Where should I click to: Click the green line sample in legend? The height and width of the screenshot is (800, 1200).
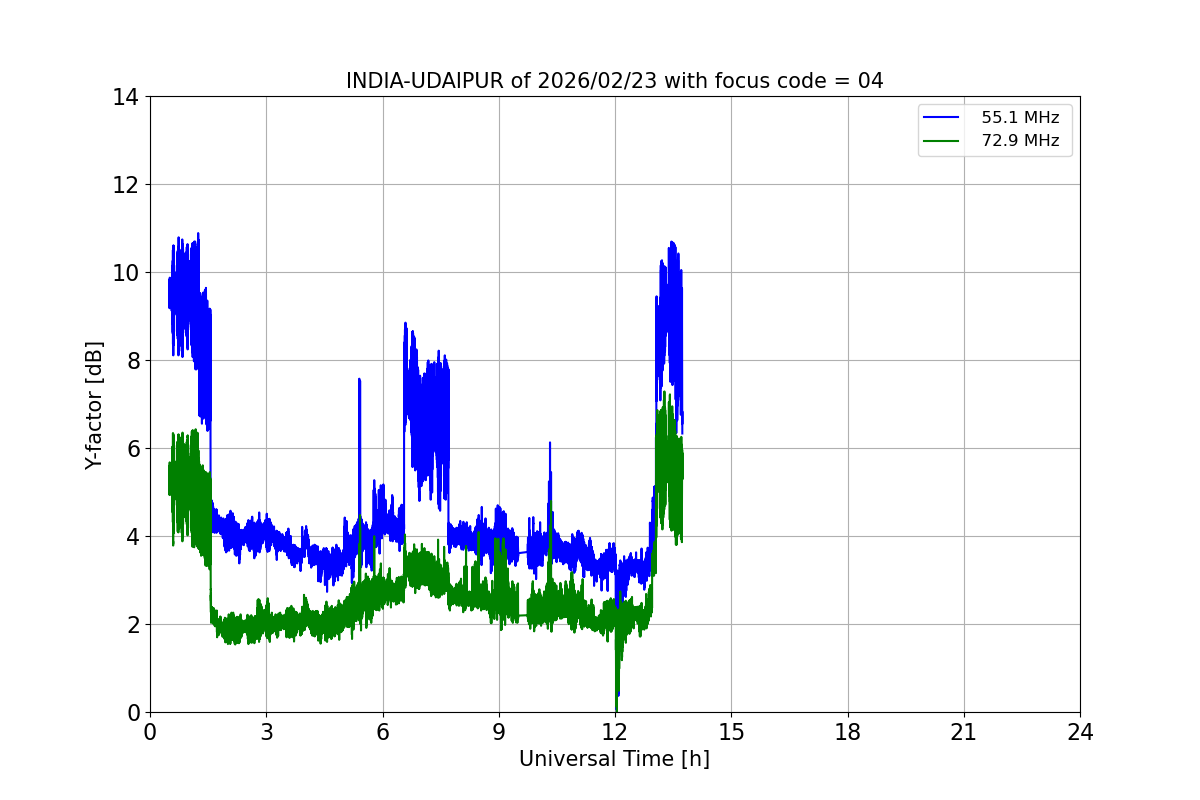click(941, 141)
